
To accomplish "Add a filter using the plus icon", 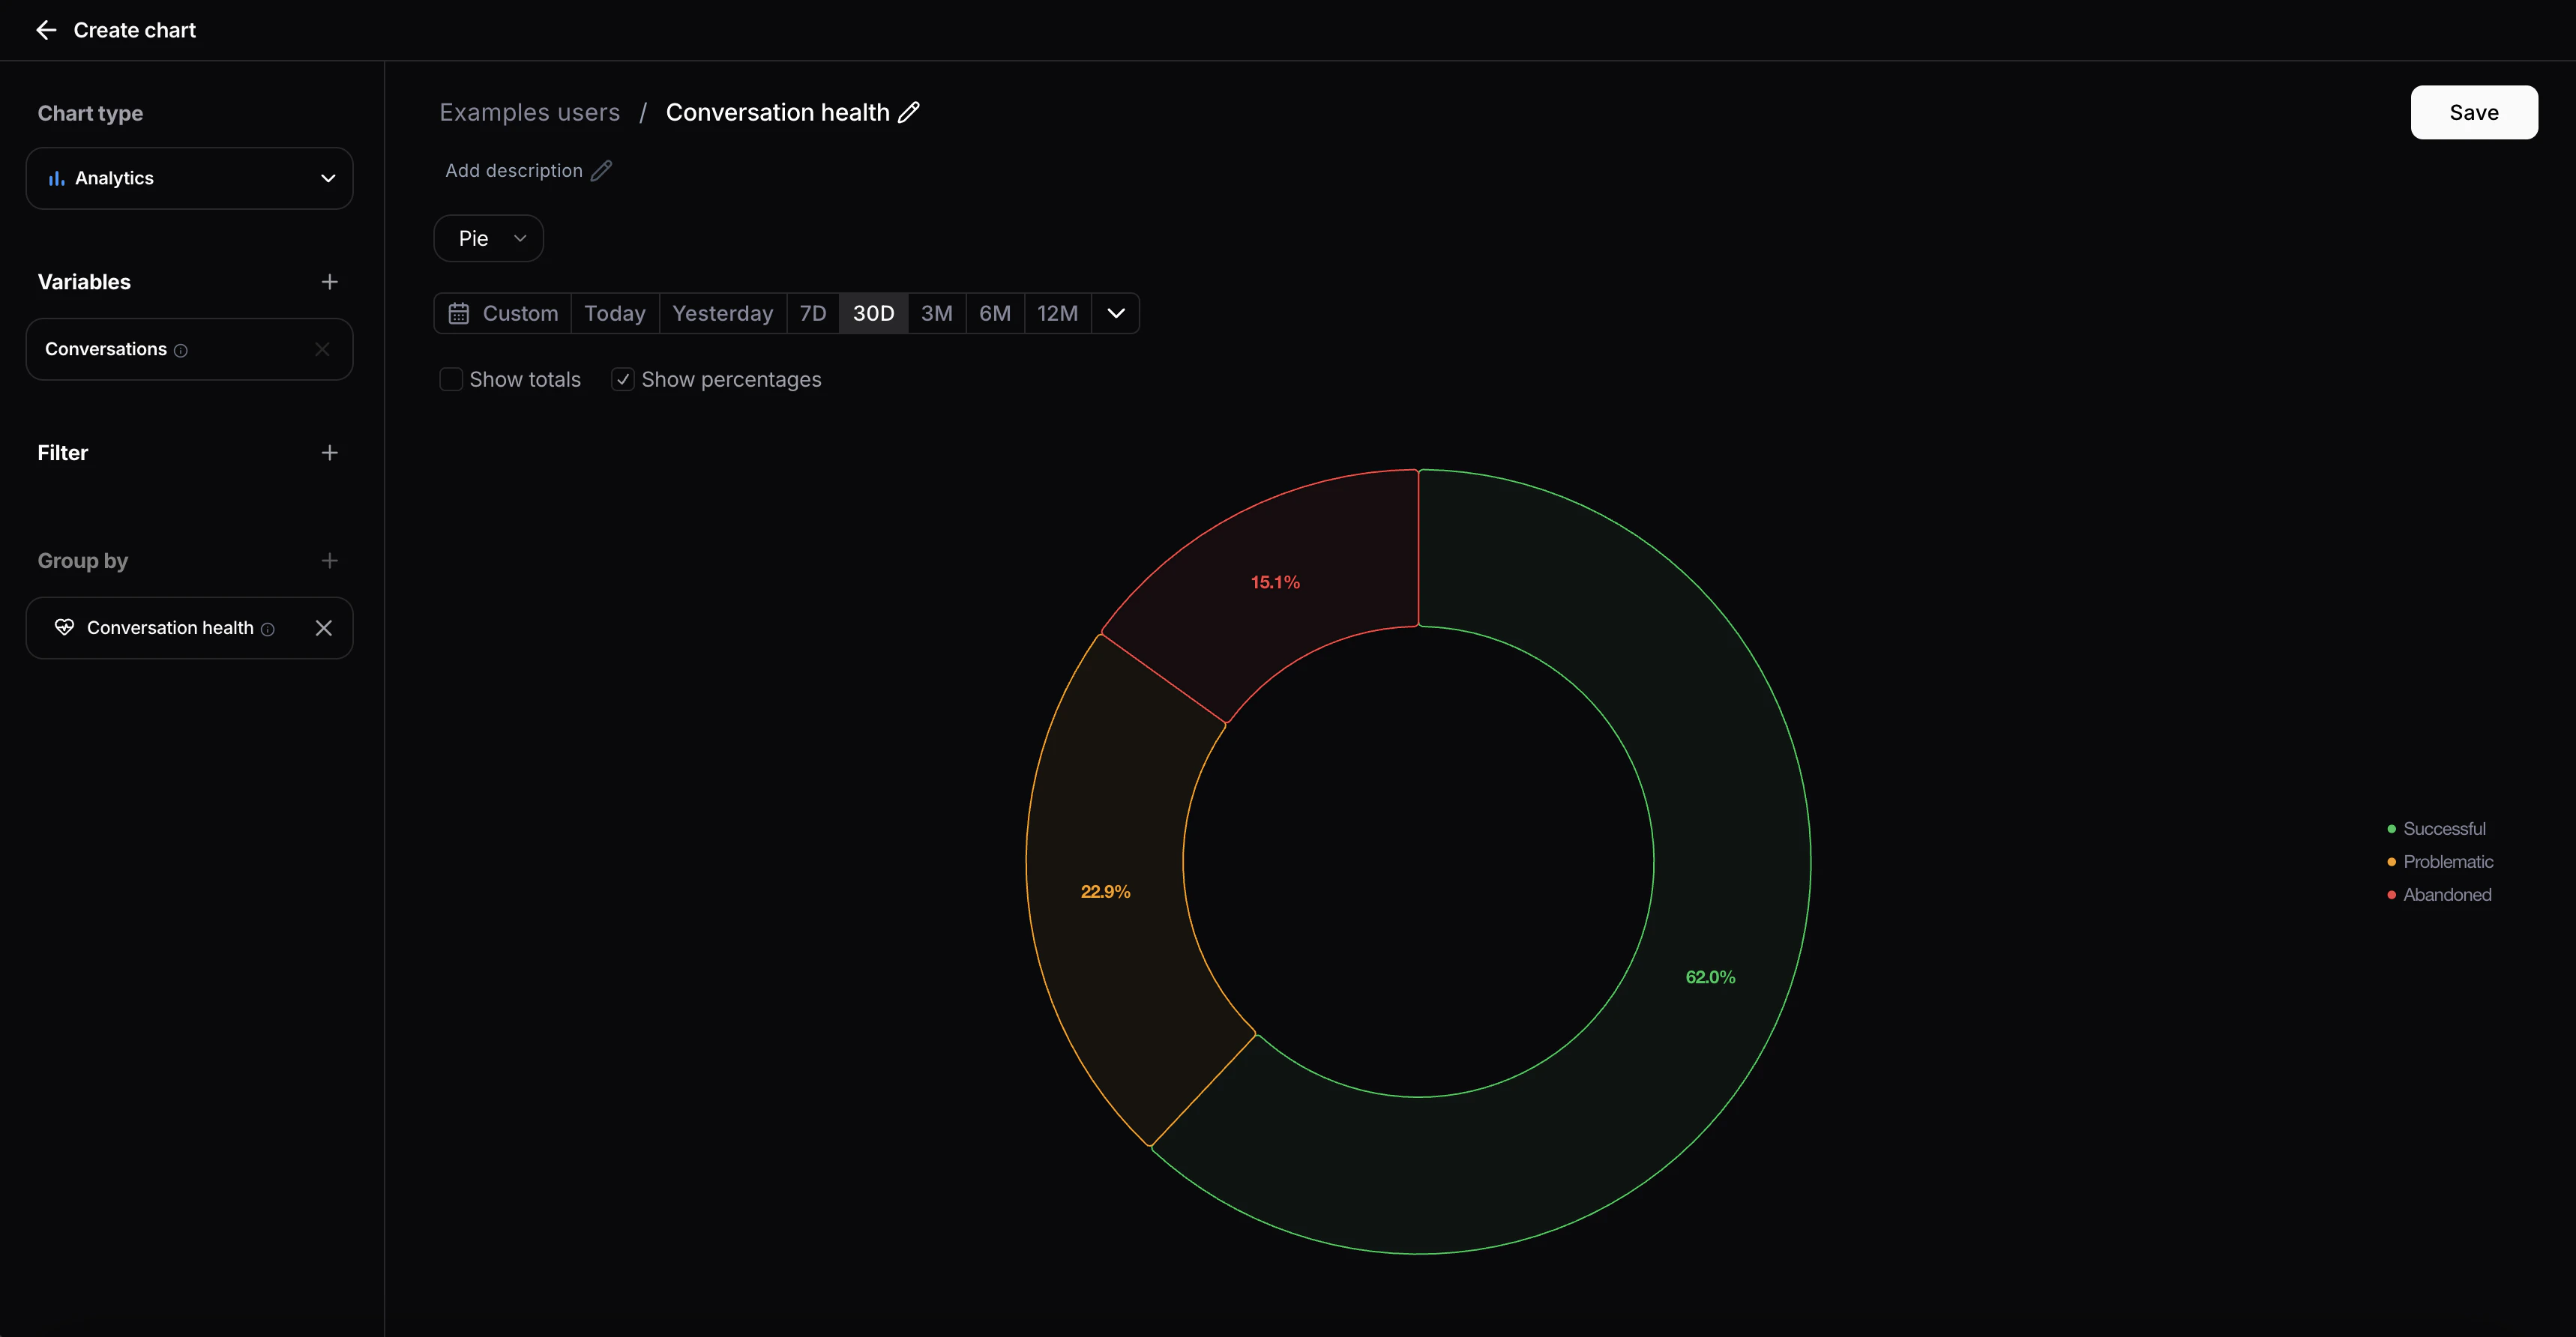I will click(330, 453).
